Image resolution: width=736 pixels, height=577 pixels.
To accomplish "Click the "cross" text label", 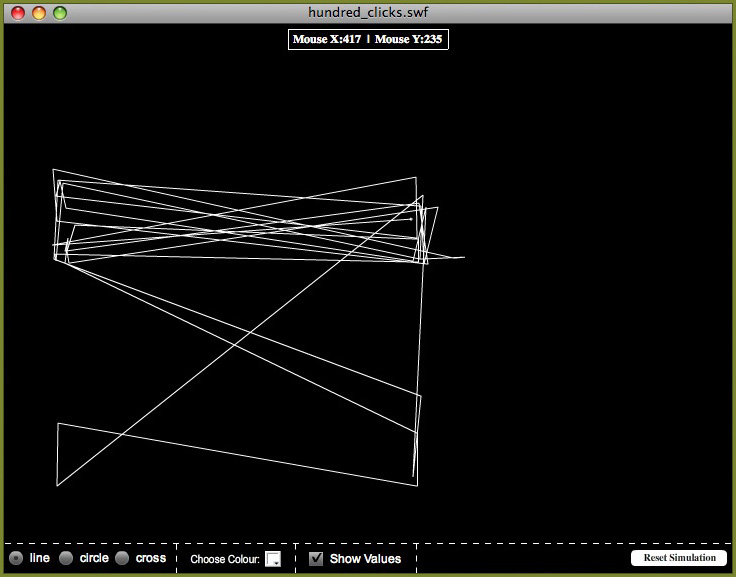I will point(151,558).
